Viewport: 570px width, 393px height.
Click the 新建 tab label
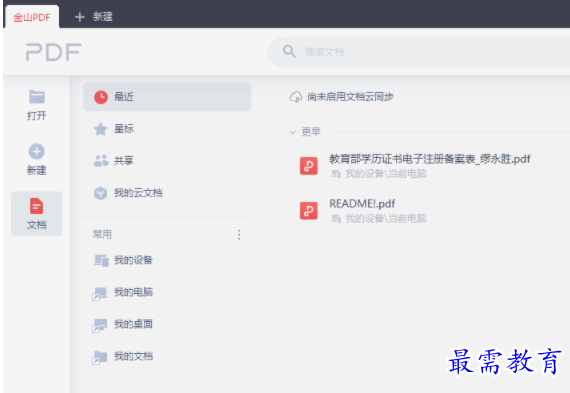click(x=103, y=16)
